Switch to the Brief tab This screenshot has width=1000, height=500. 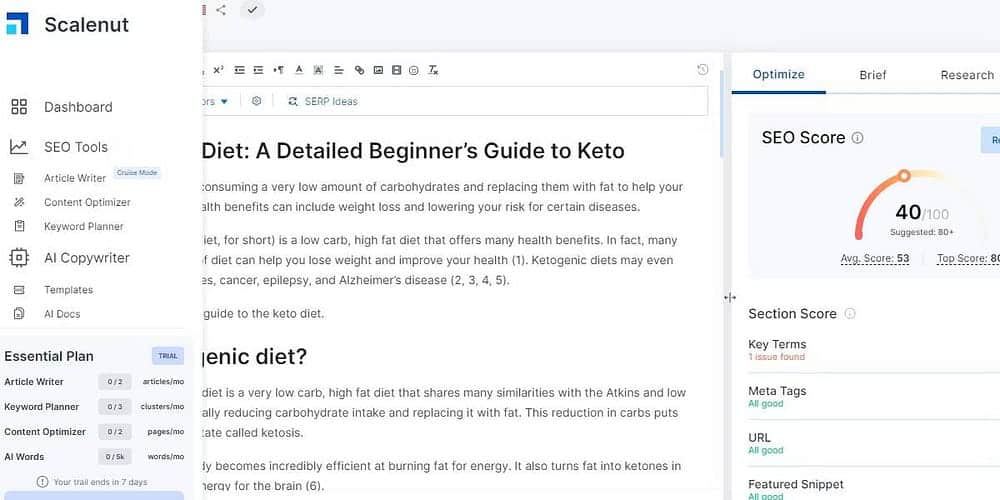point(873,75)
